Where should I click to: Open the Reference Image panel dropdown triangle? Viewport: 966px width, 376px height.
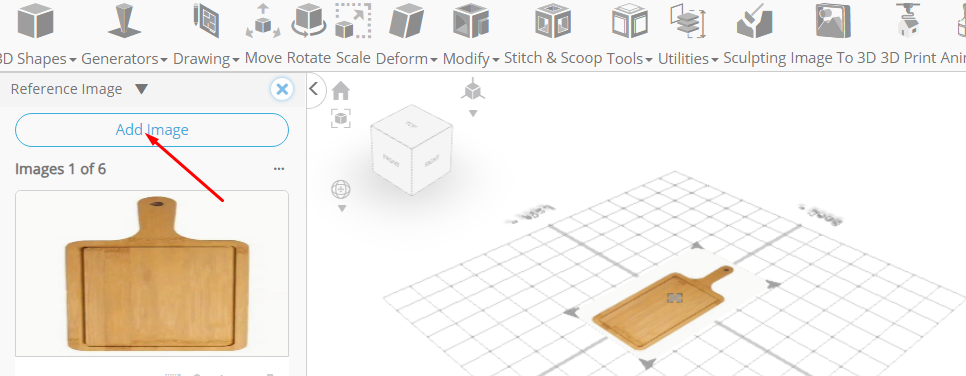[141, 89]
